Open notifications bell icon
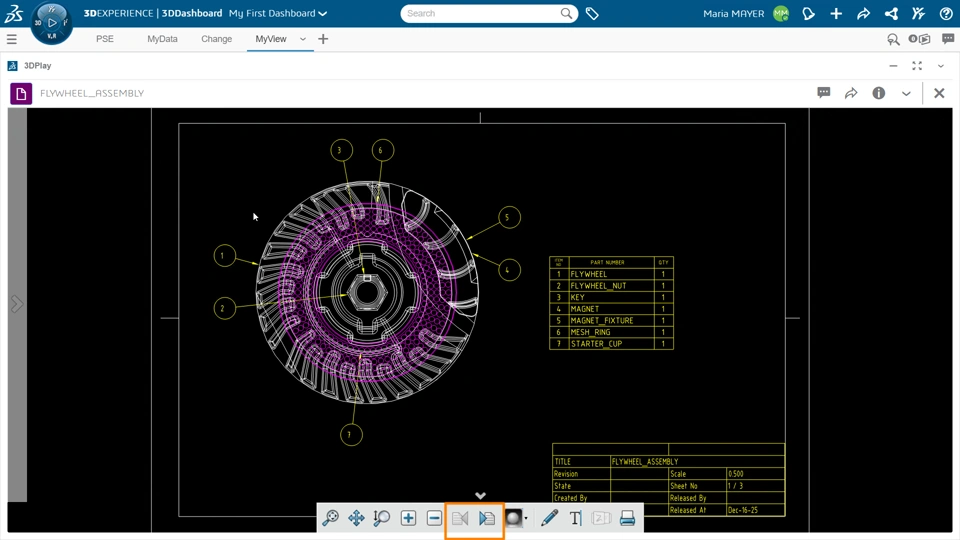The width and height of the screenshot is (960, 540). [809, 13]
